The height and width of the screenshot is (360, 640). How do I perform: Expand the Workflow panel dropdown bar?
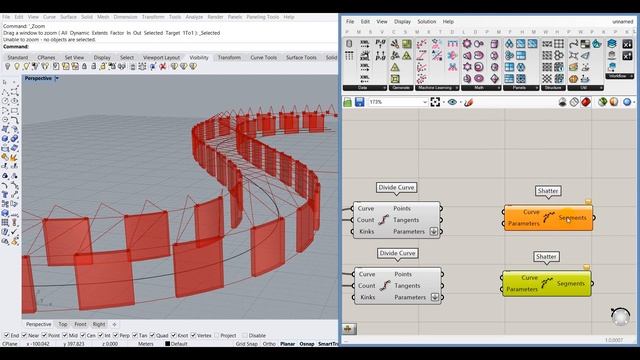pos(620,76)
